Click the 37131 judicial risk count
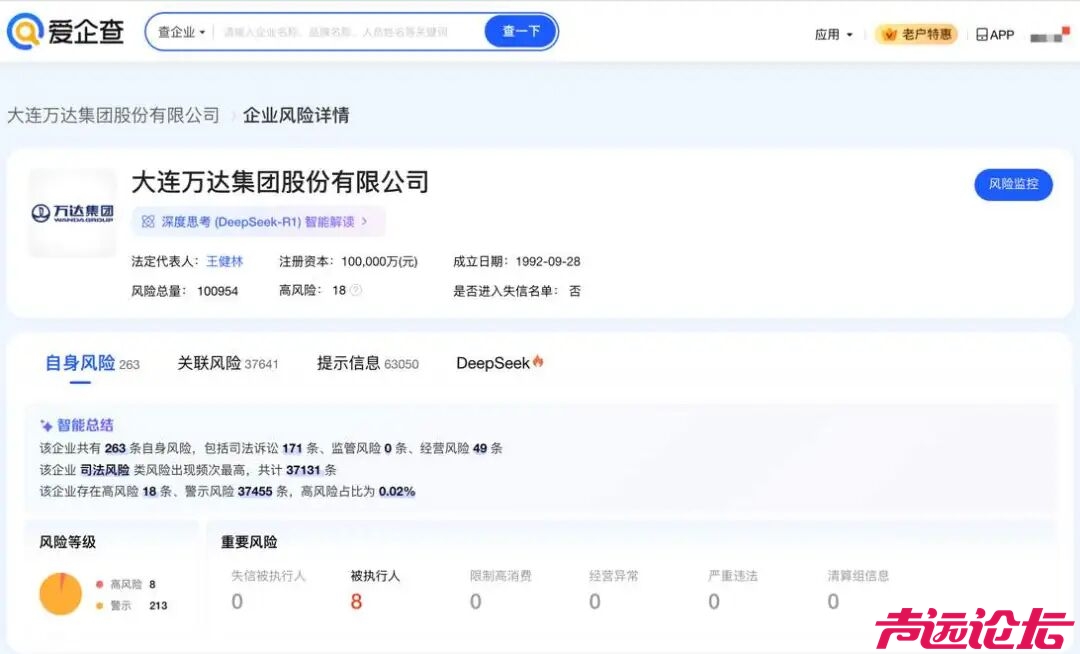1080x654 pixels. point(303,470)
